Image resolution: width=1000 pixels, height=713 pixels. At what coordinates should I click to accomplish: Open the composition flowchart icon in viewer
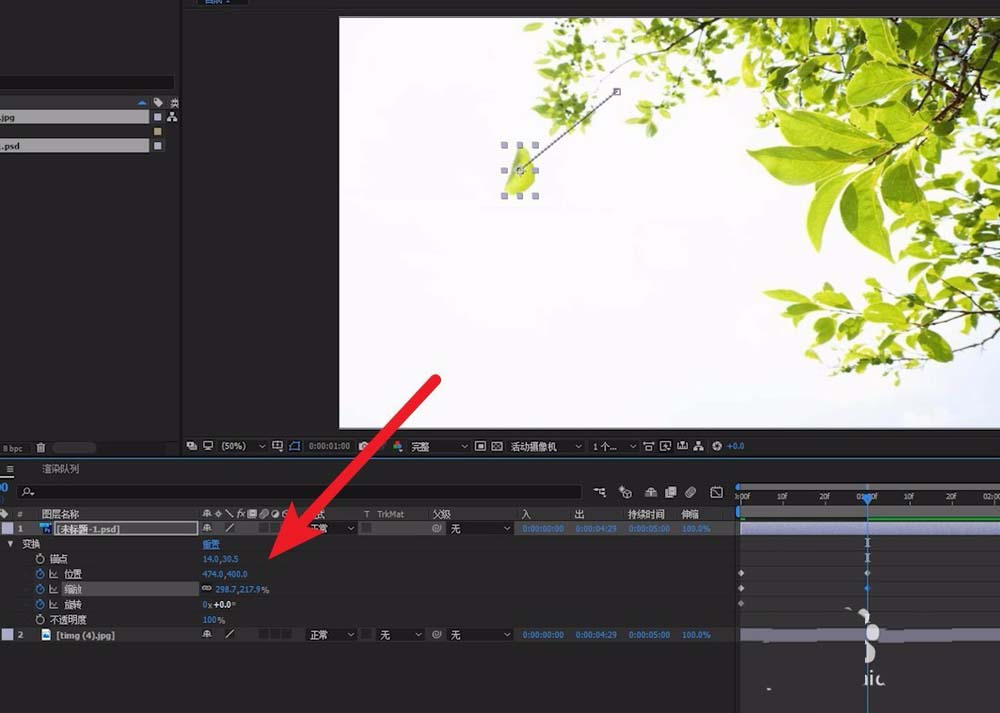point(699,446)
